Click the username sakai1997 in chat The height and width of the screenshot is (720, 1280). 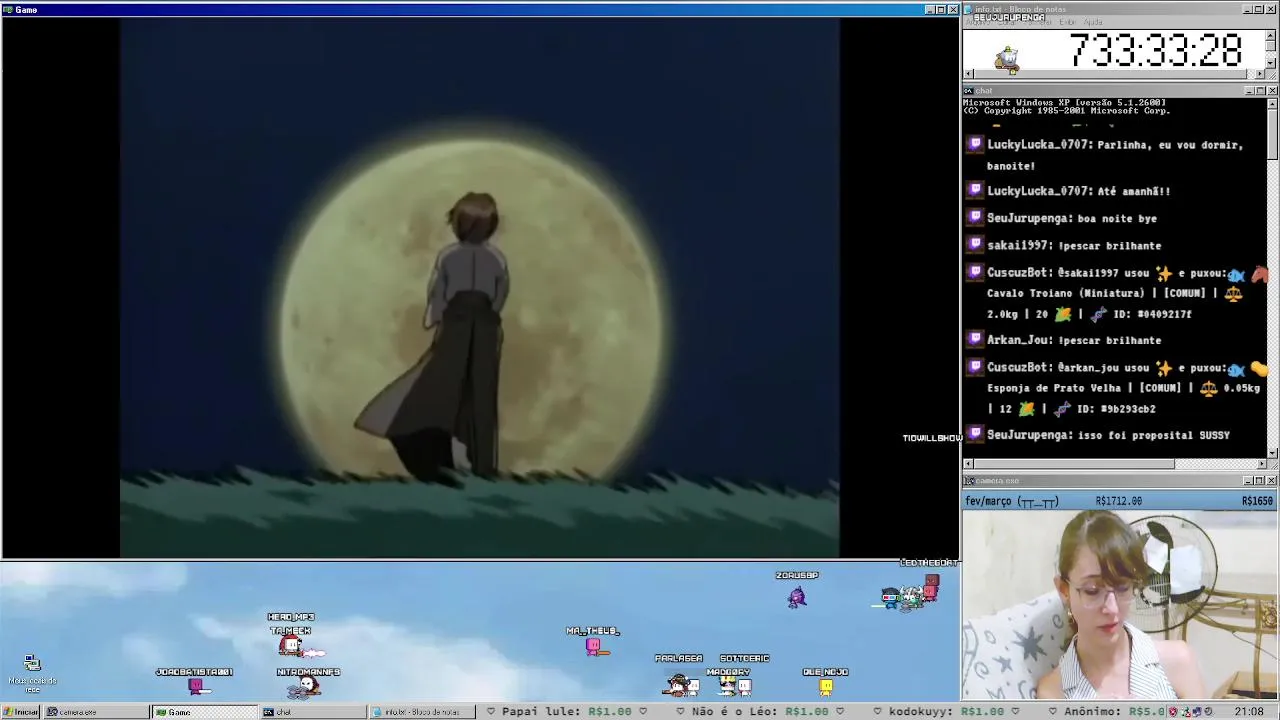1019,245
